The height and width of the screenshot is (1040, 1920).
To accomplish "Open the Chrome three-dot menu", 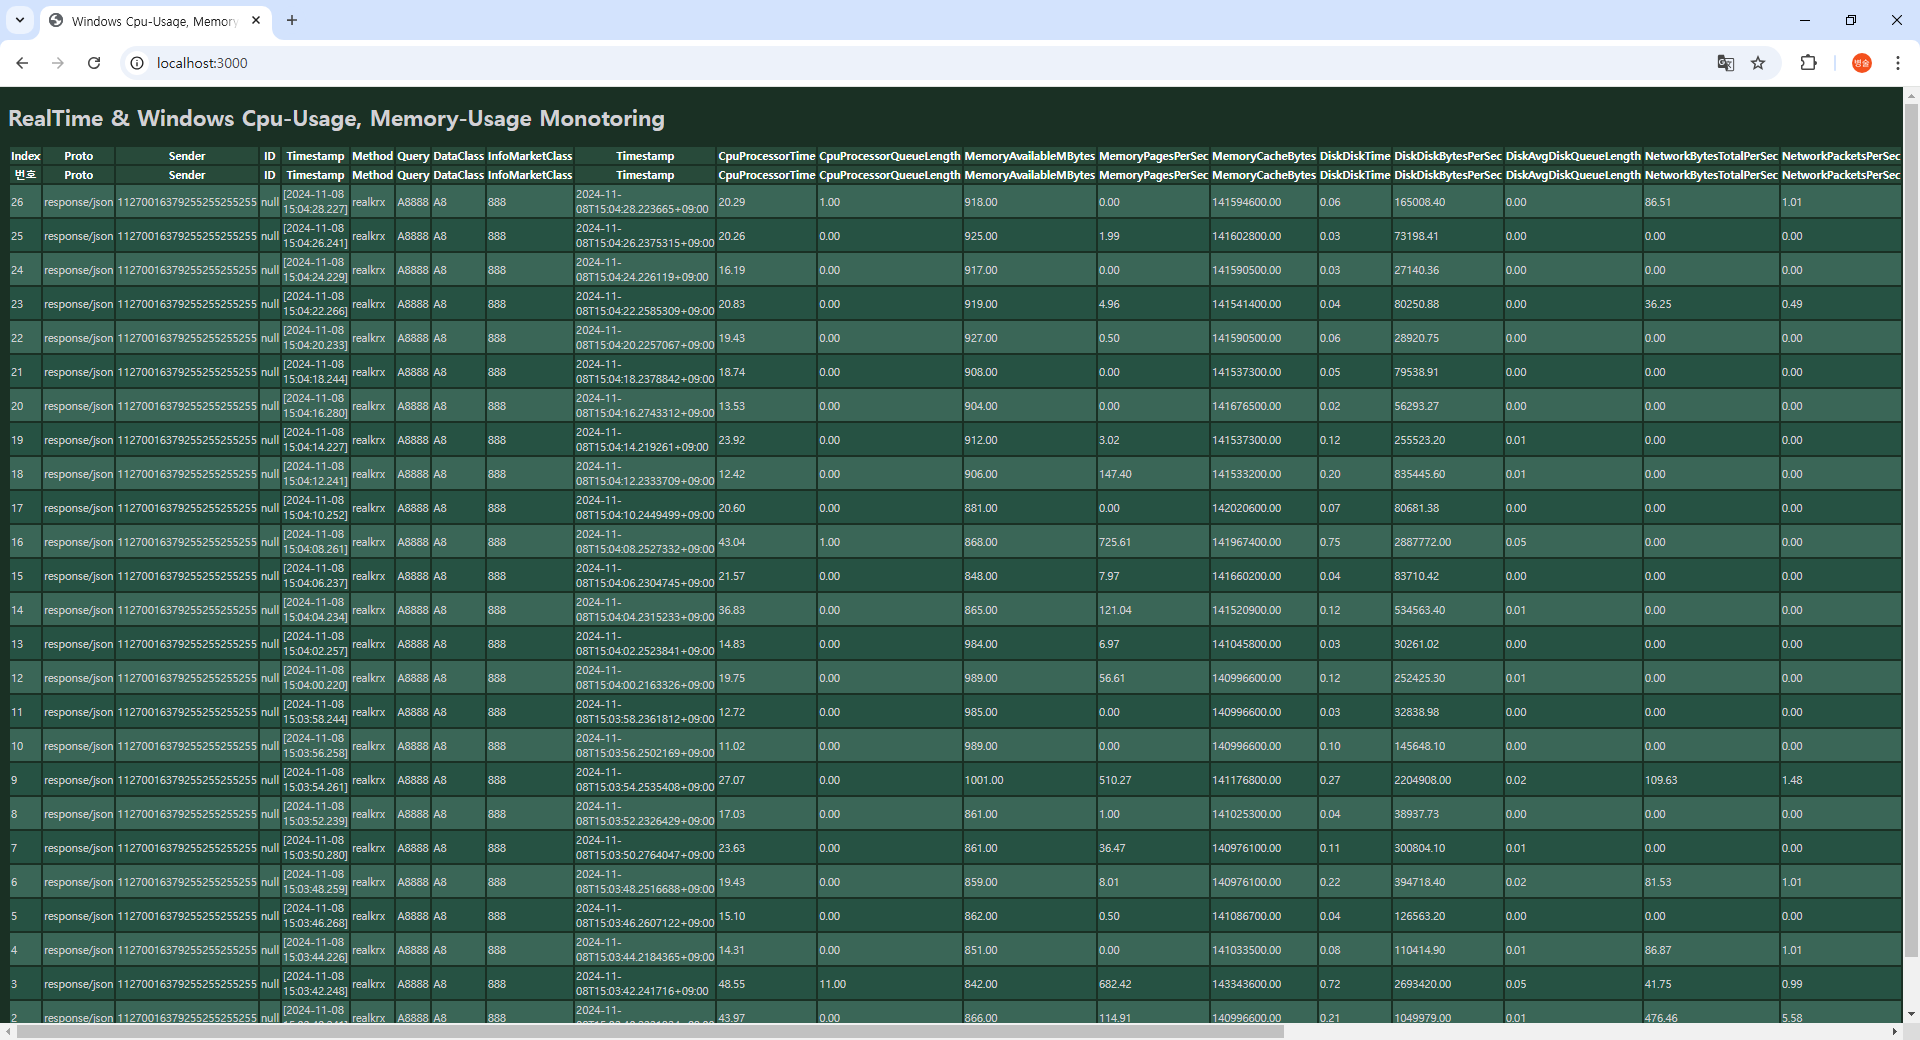I will coord(1897,63).
